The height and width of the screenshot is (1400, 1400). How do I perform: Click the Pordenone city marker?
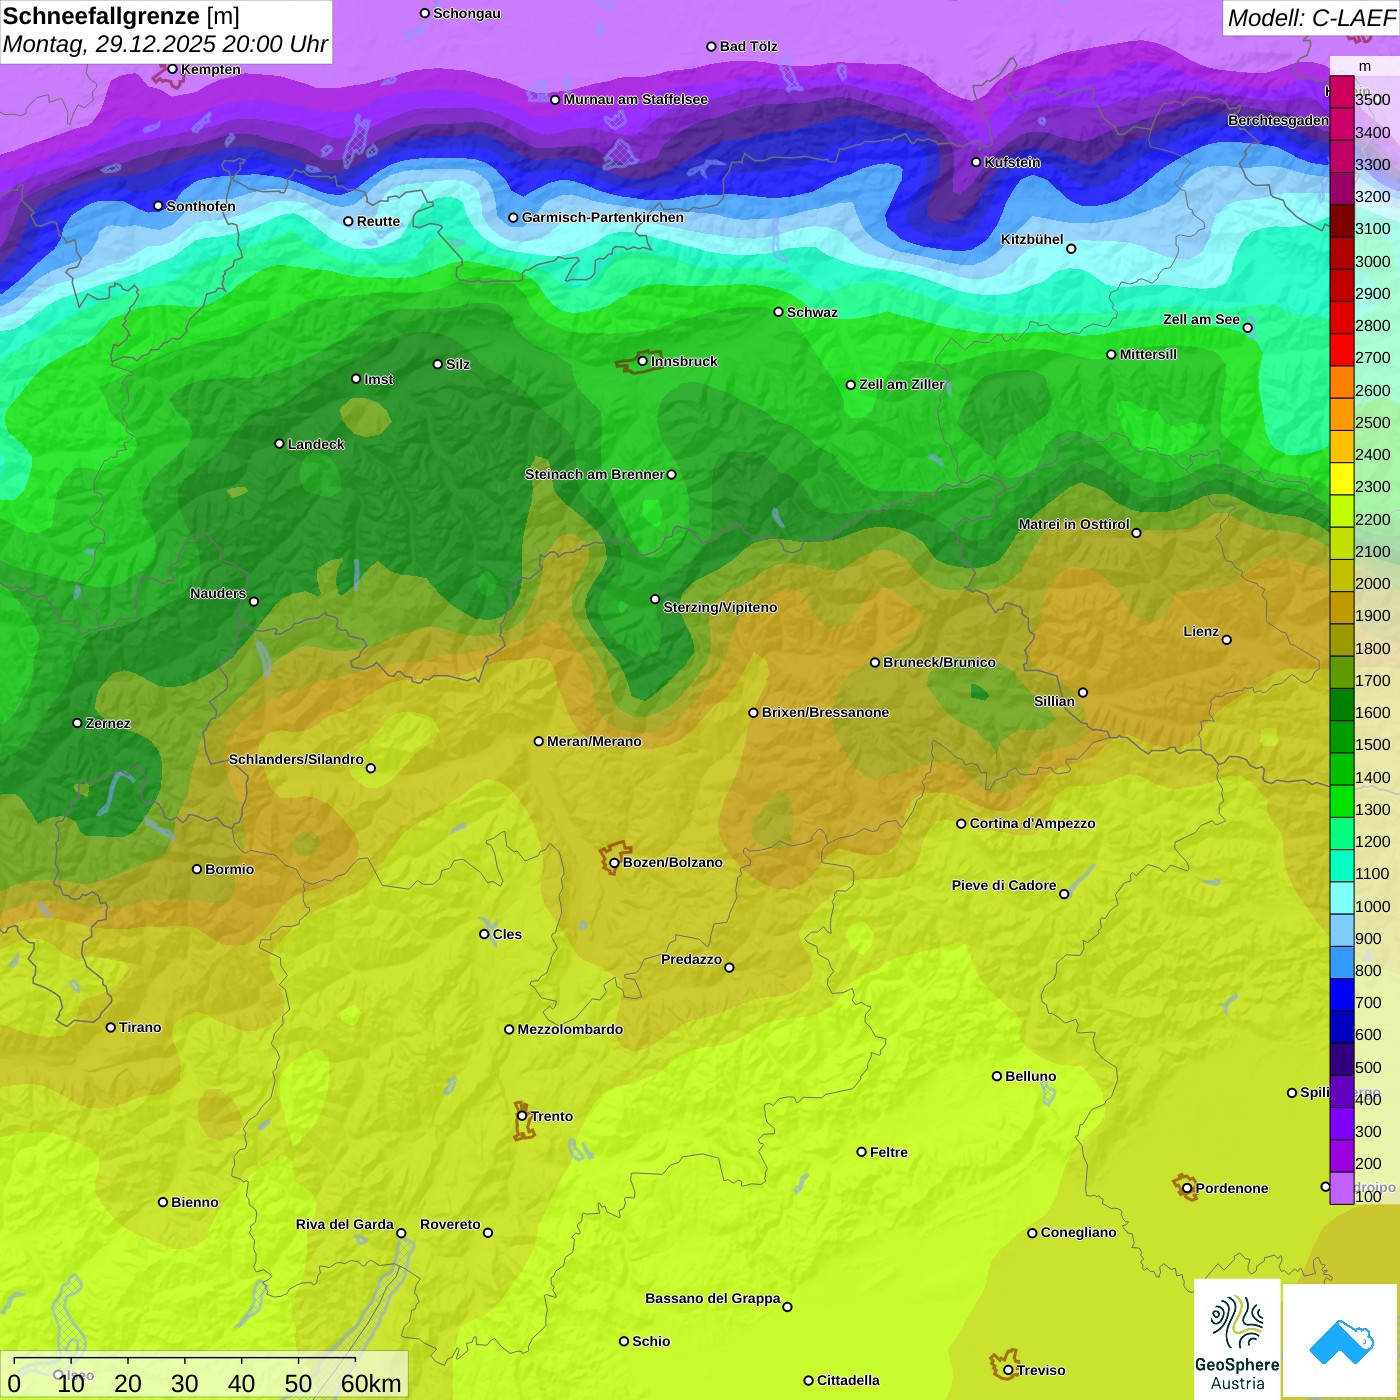[x=1187, y=1188]
